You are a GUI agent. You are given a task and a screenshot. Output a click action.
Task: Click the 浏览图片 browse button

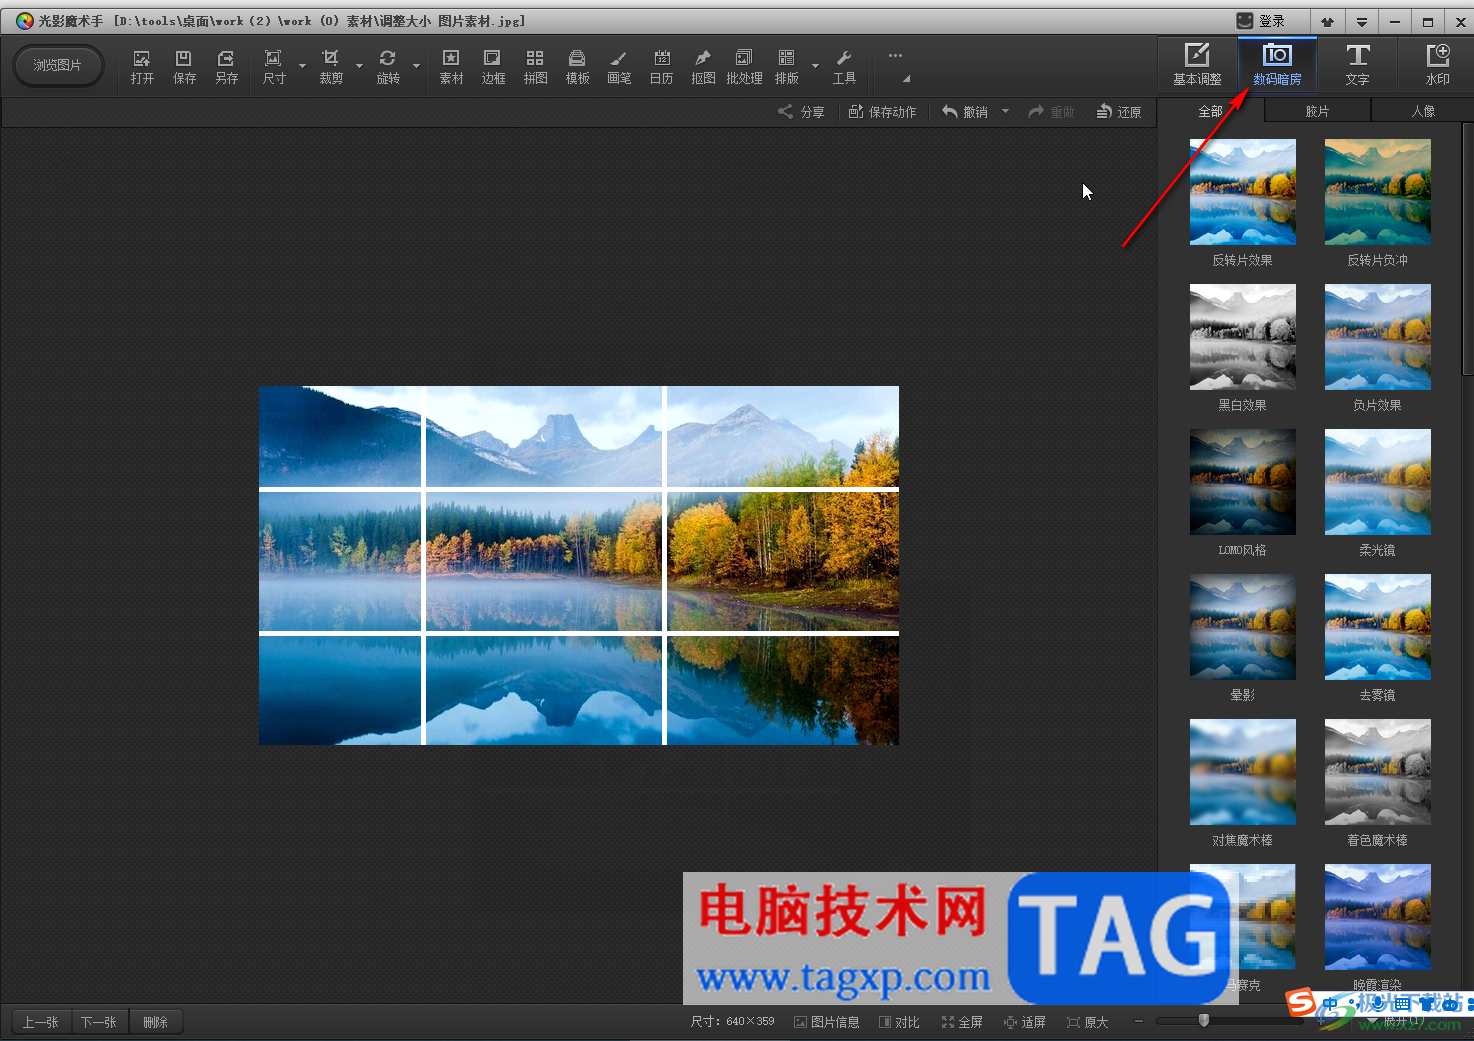[58, 65]
